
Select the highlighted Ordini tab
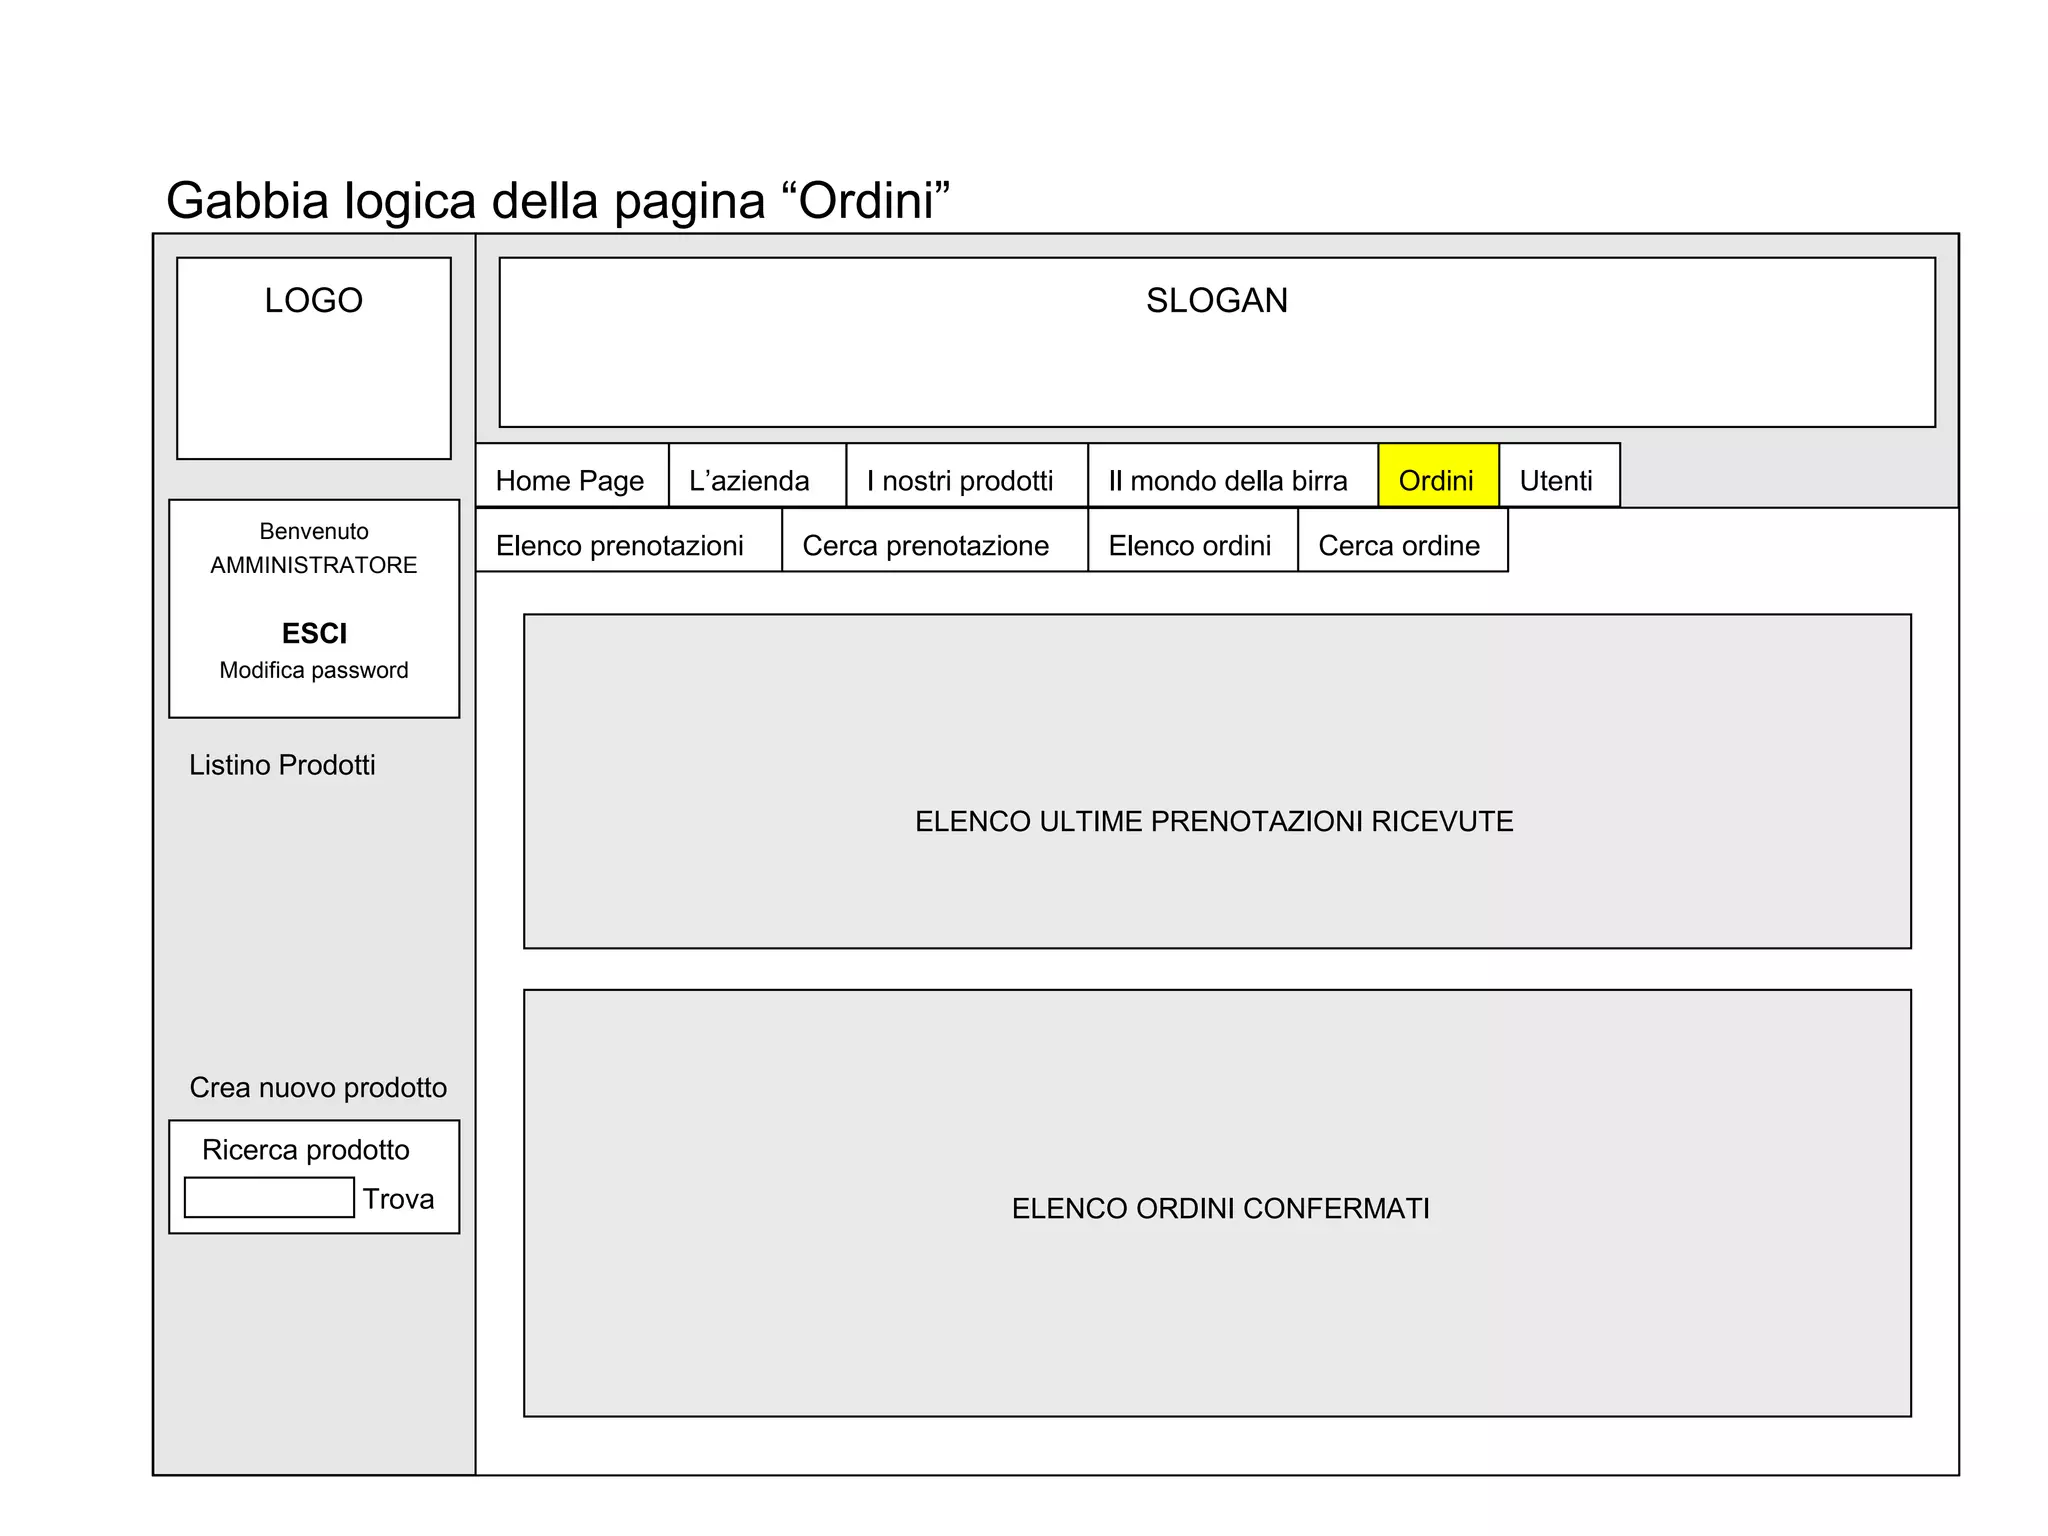point(1439,476)
